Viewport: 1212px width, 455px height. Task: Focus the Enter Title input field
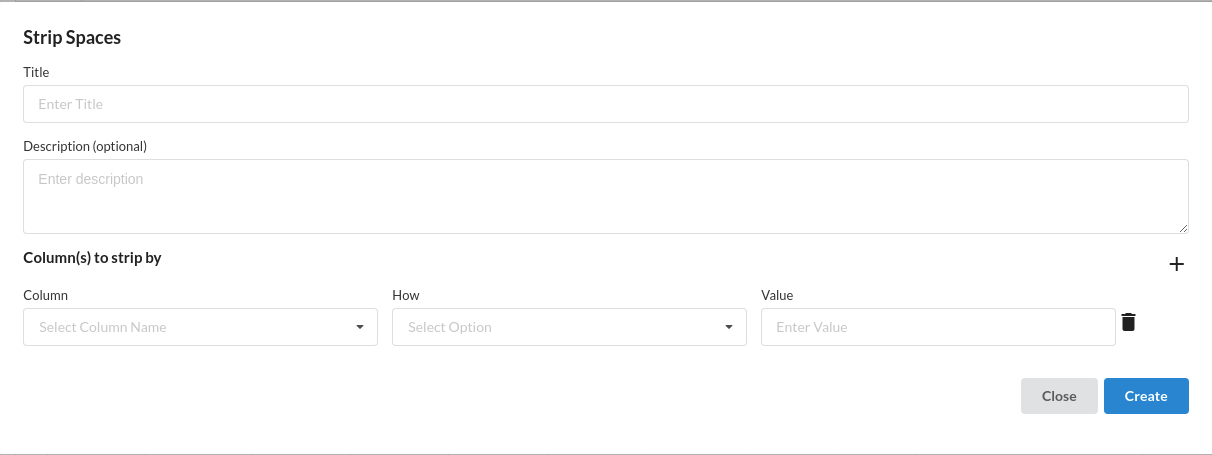pyautogui.click(x=606, y=104)
